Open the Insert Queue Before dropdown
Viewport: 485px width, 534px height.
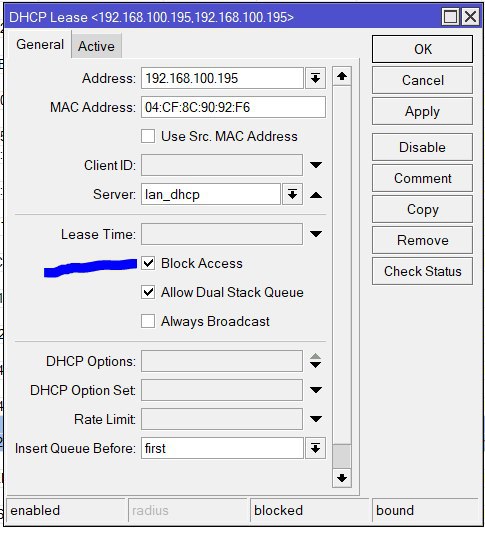[315, 448]
